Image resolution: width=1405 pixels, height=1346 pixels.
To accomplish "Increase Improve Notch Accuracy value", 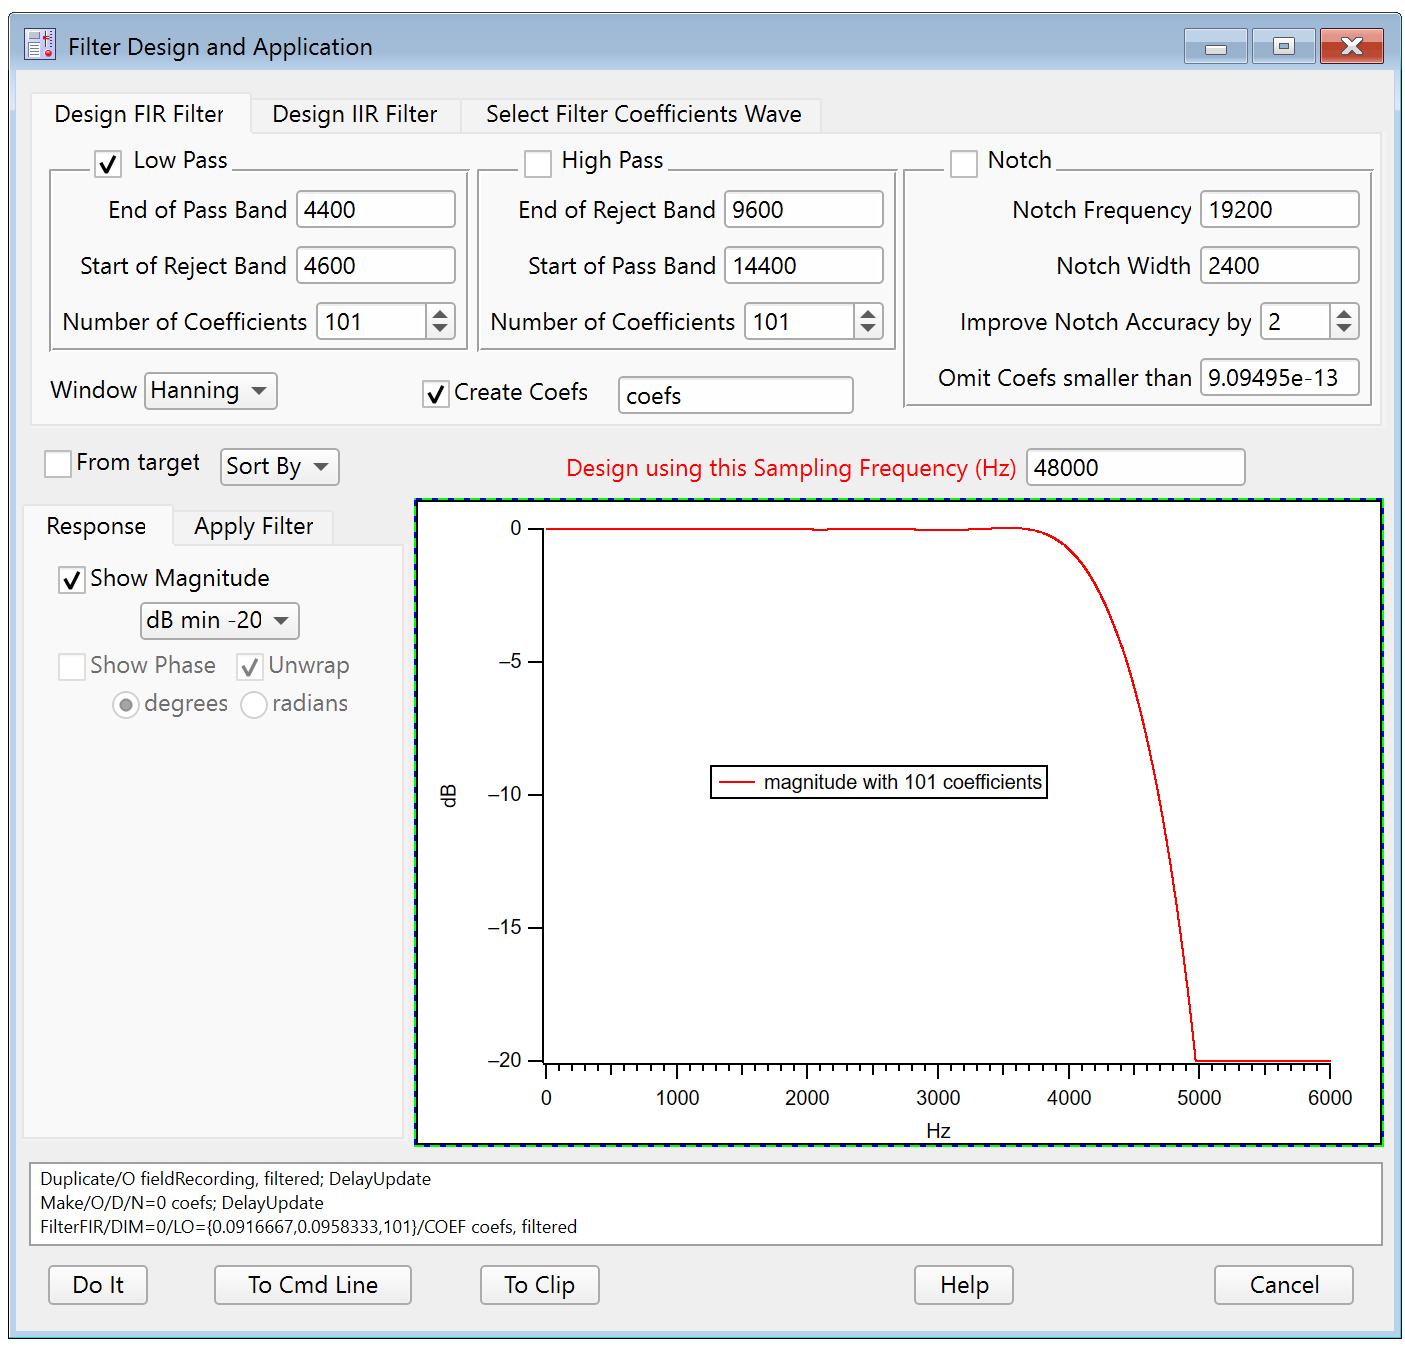I will tap(1344, 314).
